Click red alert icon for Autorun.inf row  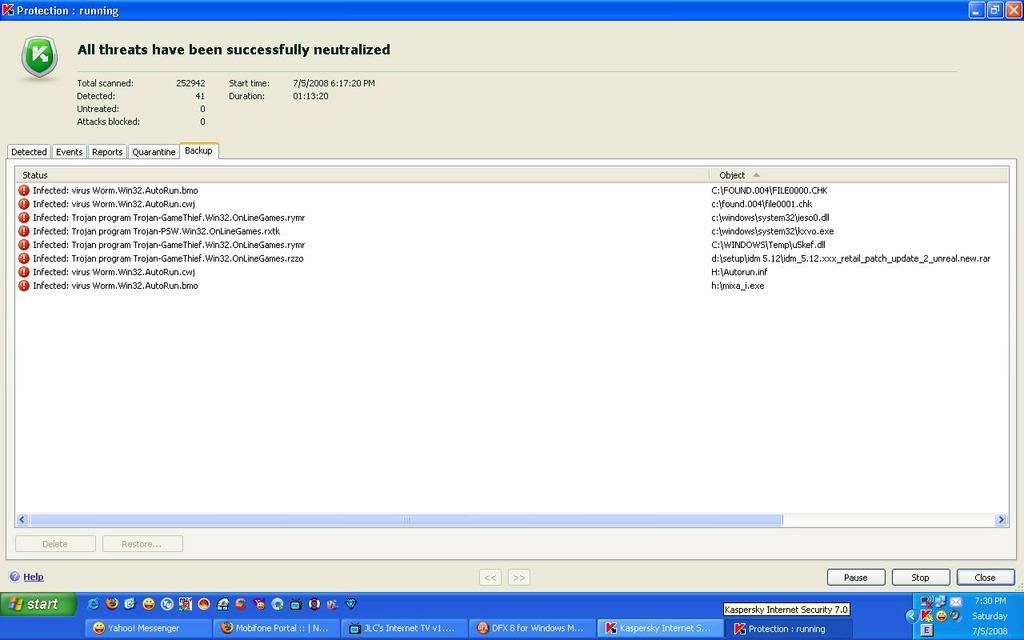[x=24, y=272]
